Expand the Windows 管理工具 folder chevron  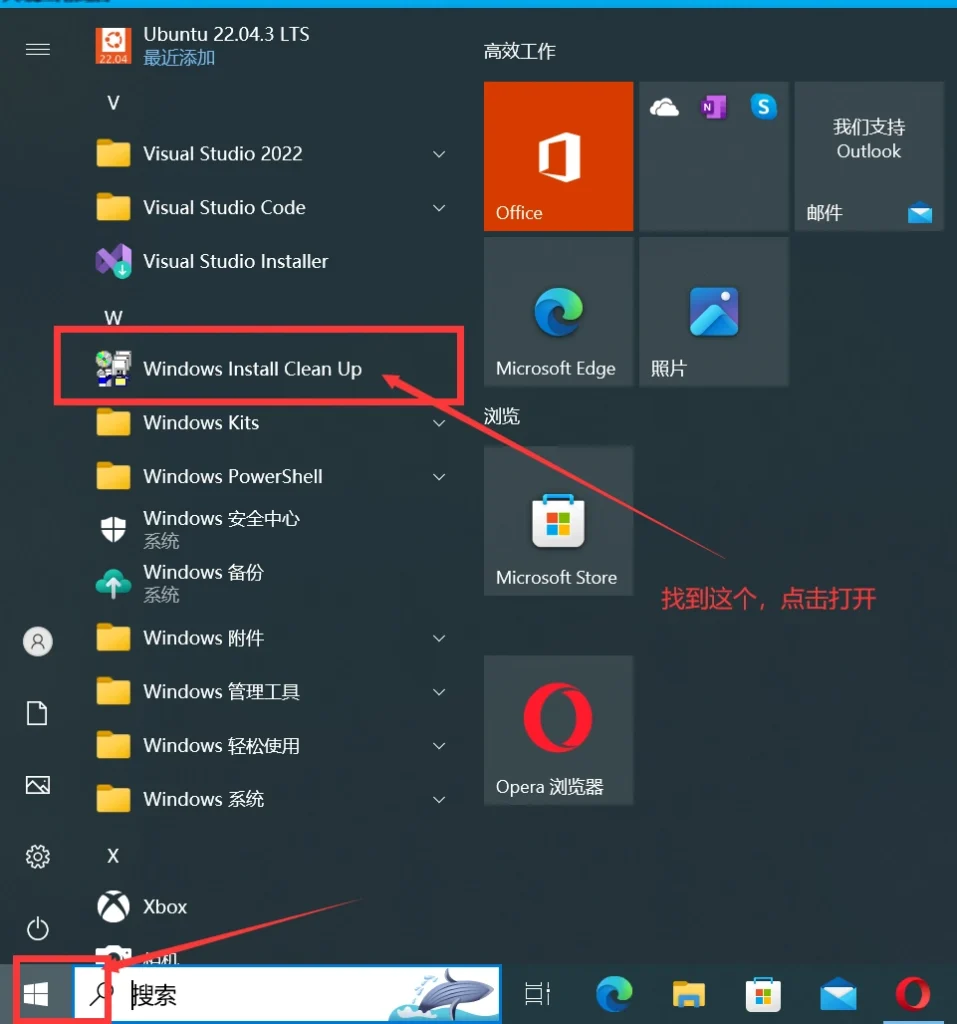pyautogui.click(x=440, y=692)
